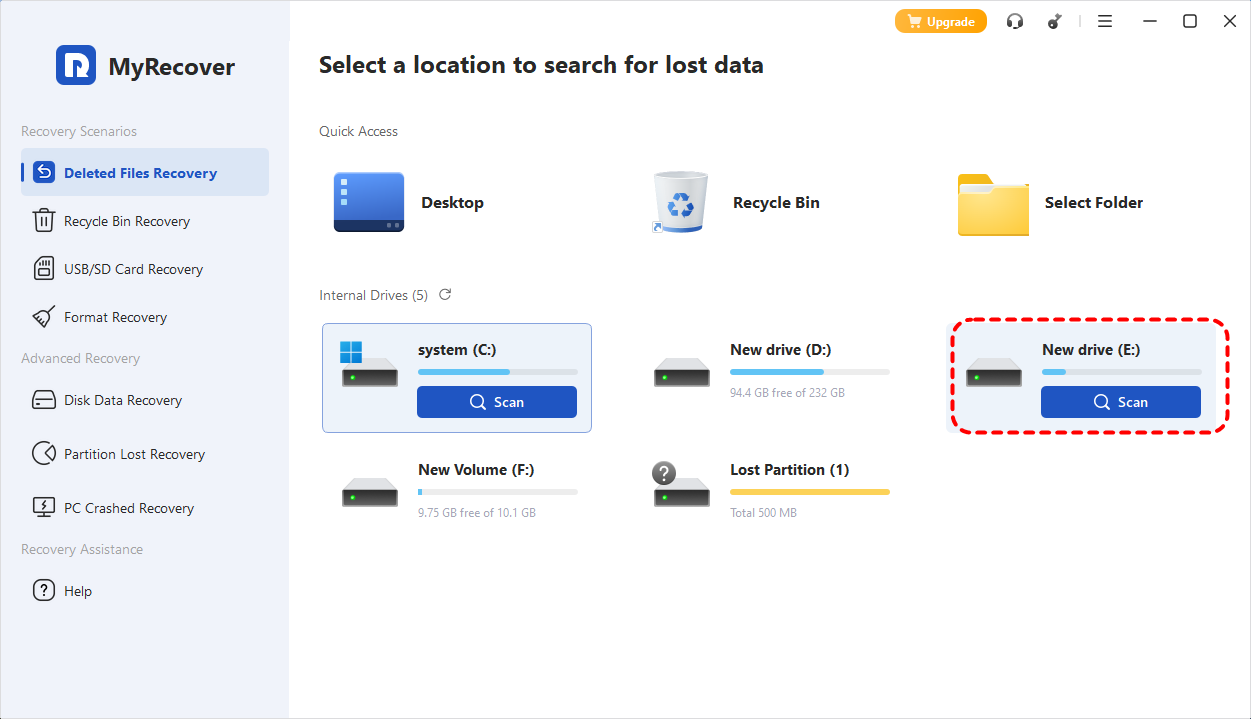Click the system (C:) drive name
The height and width of the screenshot is (719, 1251).
coord(457,350)
